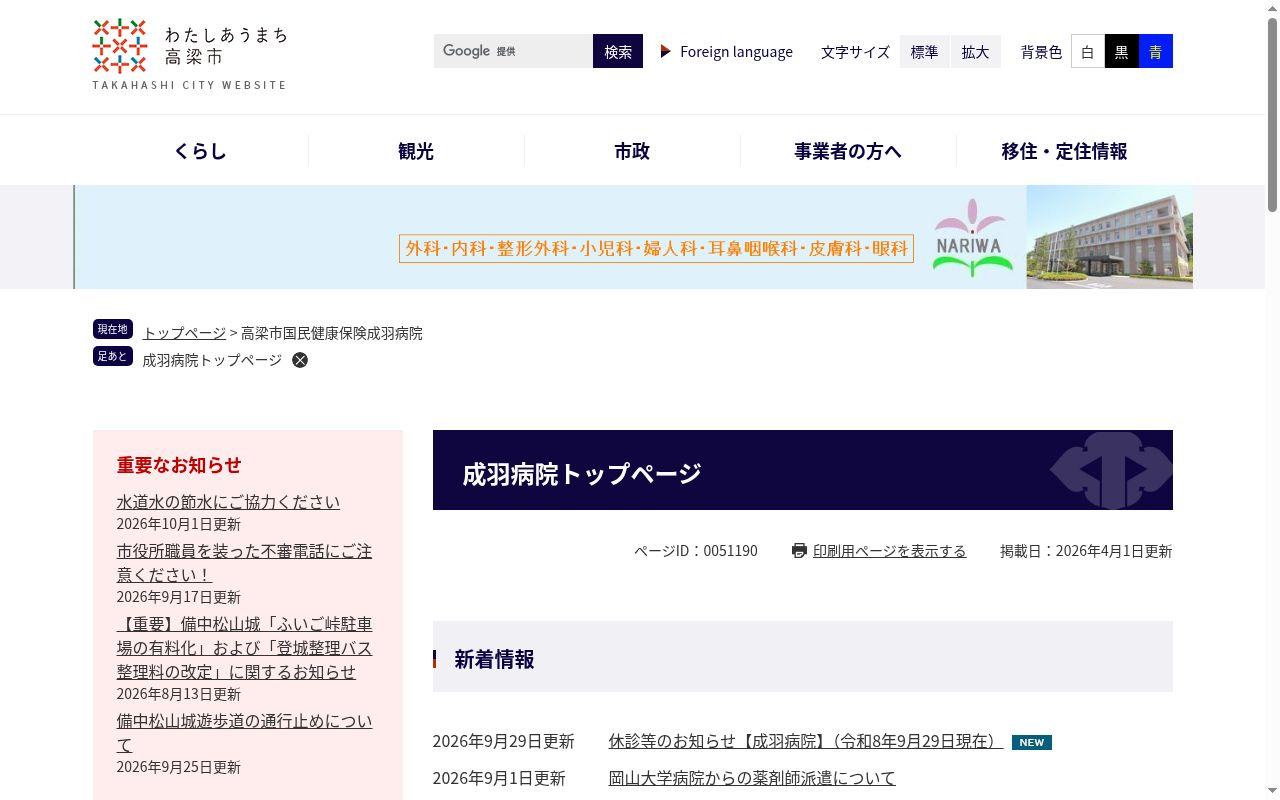Click the 2026年9月29日更新 date text

click(x=504, y=742)
